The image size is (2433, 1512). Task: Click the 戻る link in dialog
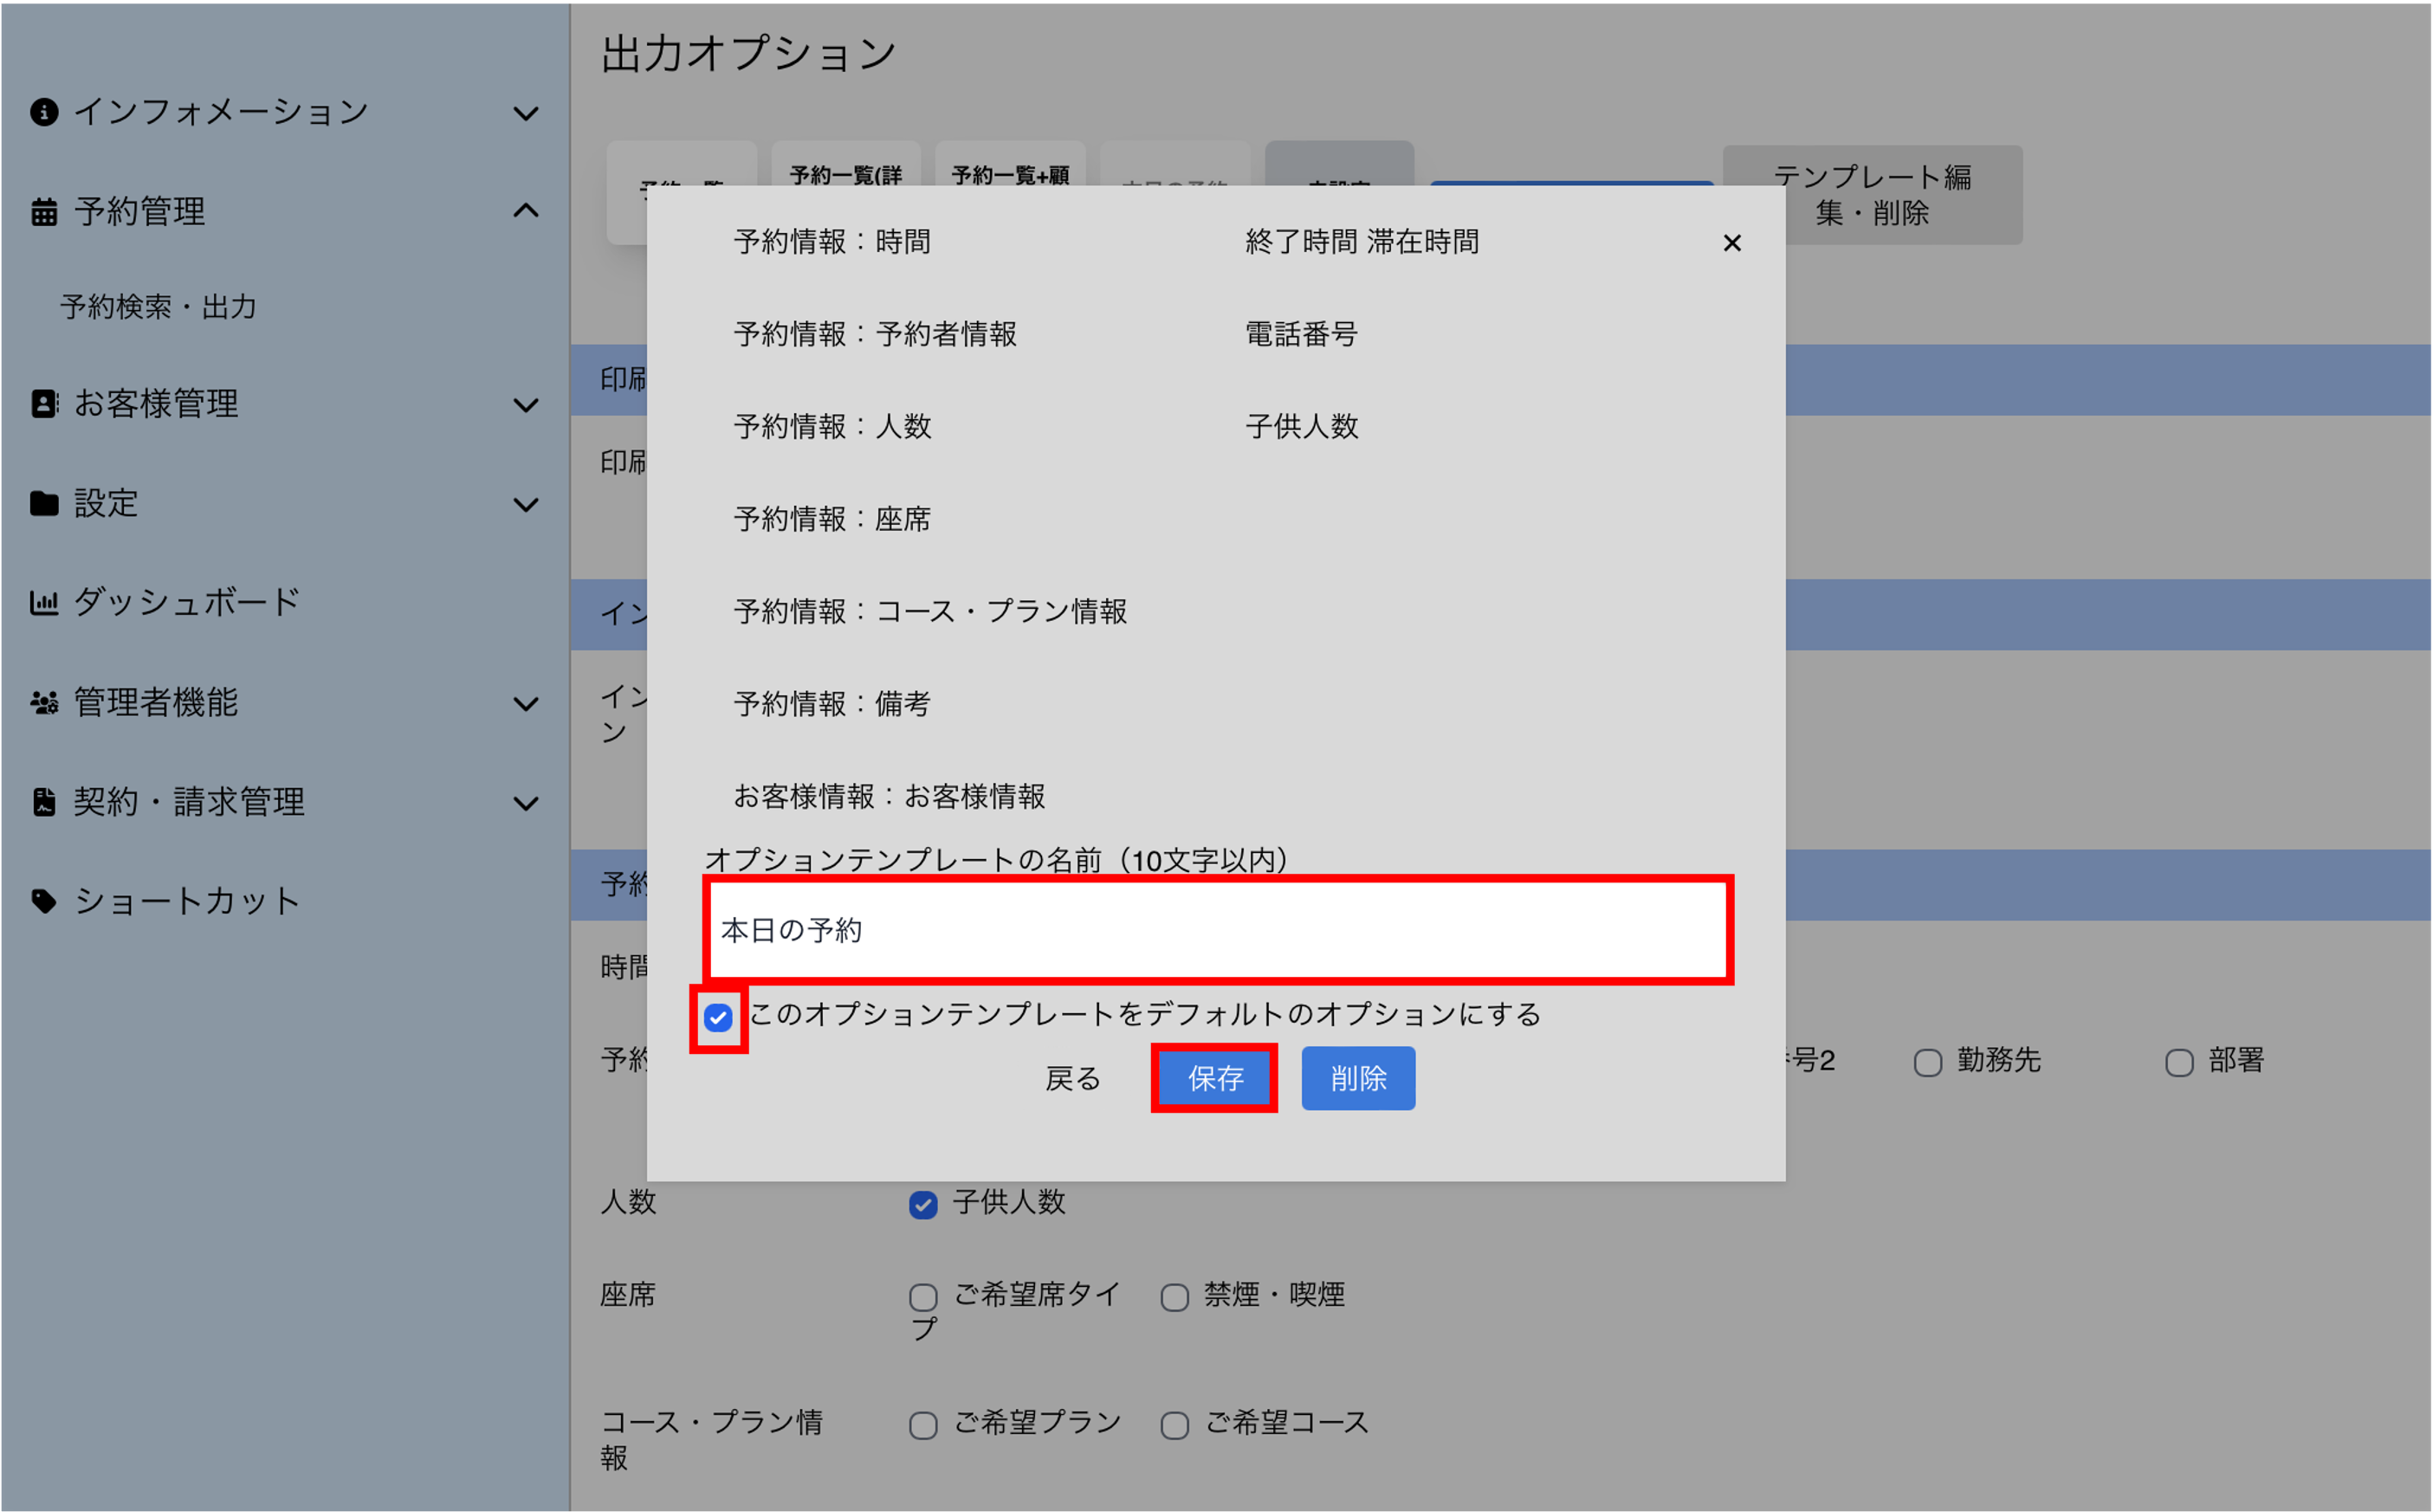pos(1072,1078)
